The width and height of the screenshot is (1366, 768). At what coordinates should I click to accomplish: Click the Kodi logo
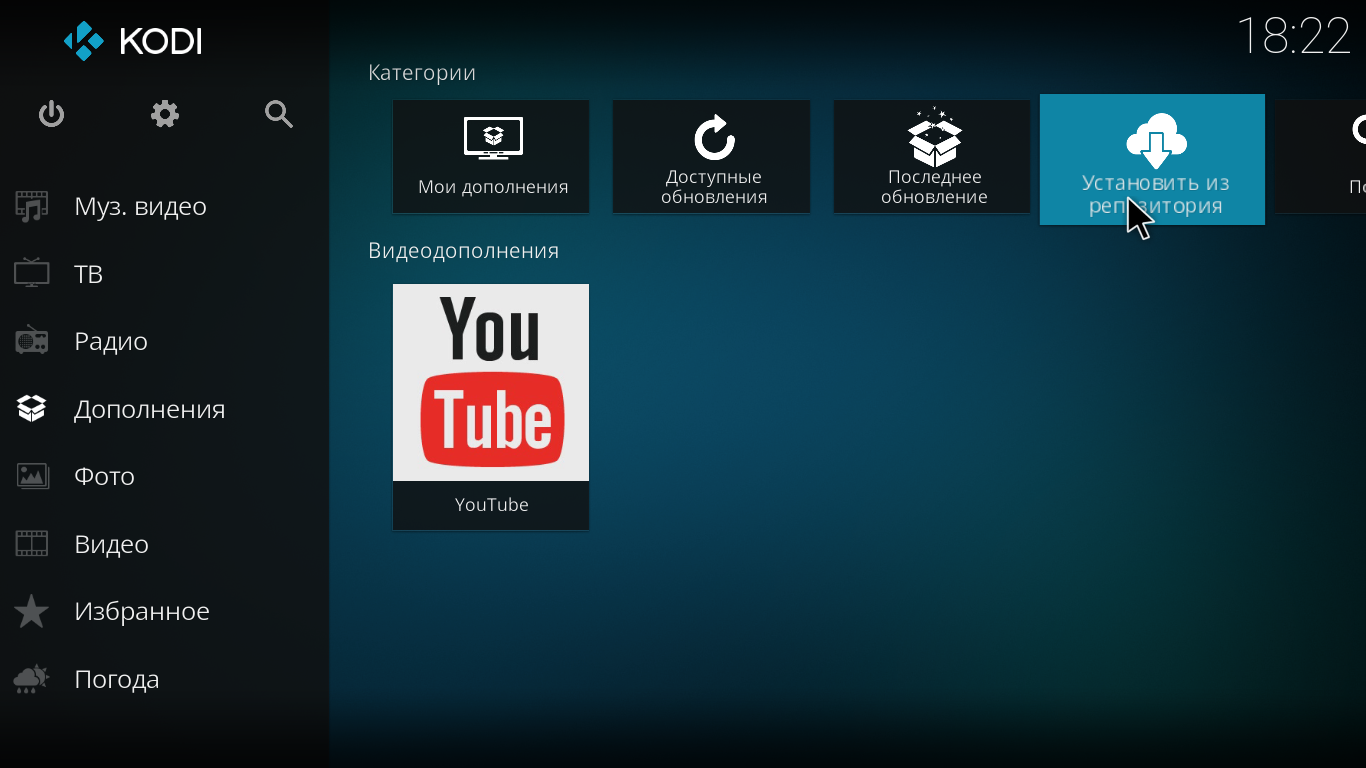[133, 41]
